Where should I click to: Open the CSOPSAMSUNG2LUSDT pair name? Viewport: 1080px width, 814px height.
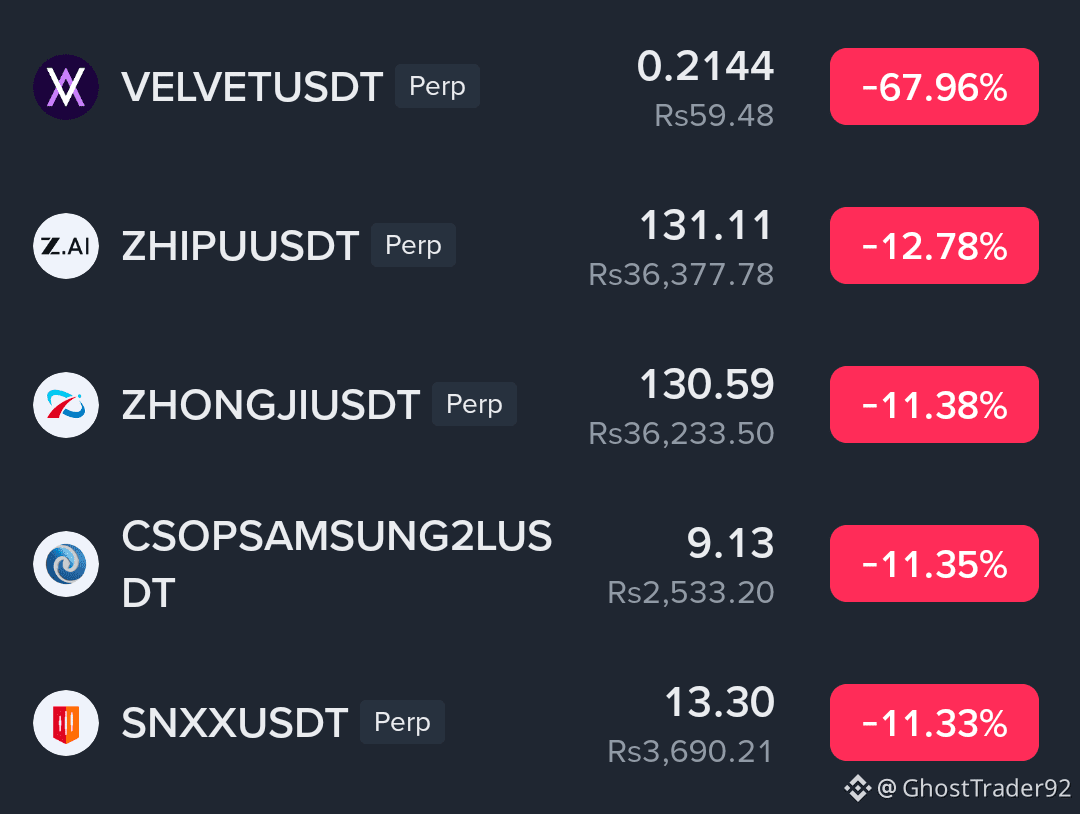tap(337, 564)
